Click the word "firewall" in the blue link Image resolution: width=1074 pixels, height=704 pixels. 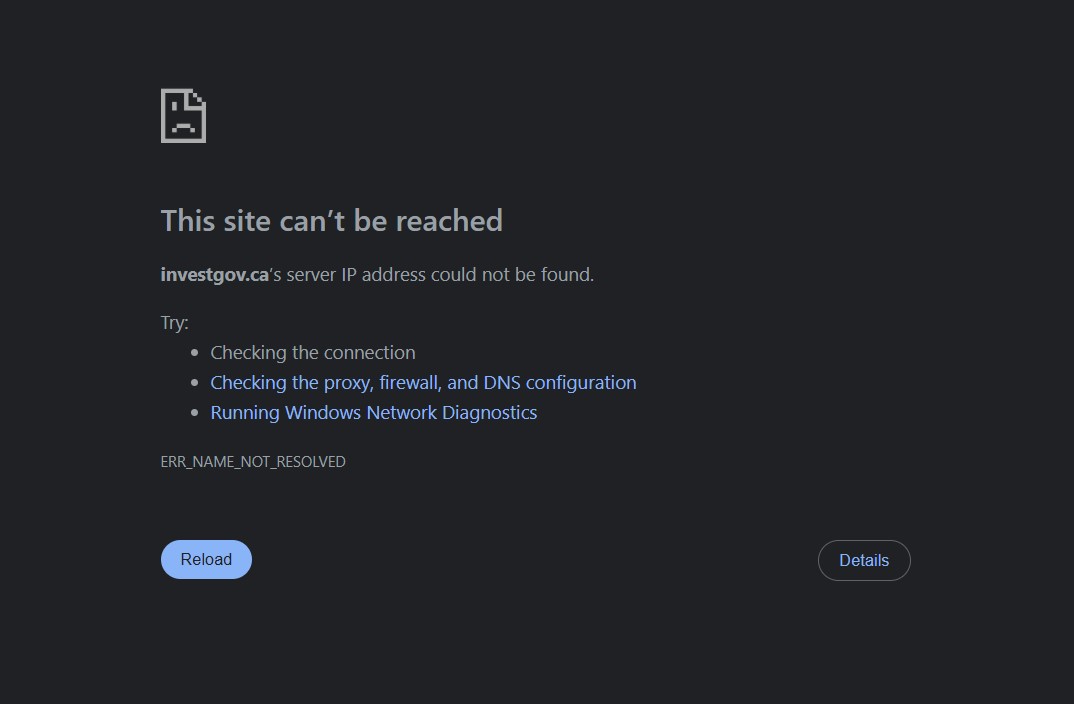point(410,382)
